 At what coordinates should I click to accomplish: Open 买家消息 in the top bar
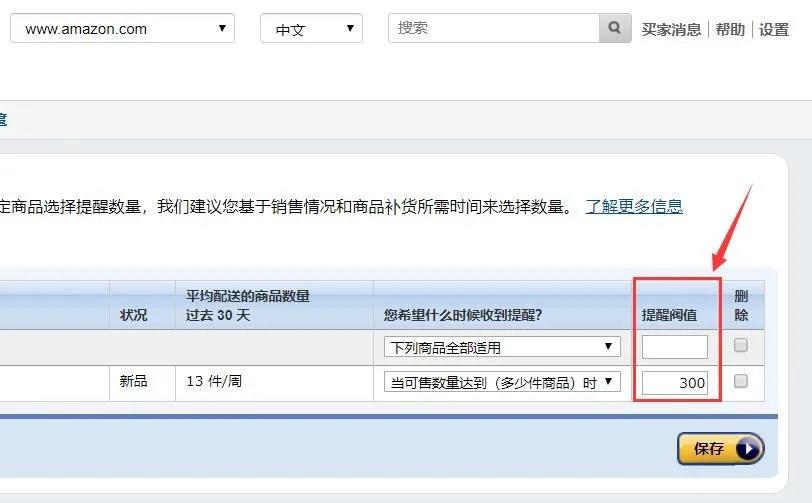(x=671, y=29)
